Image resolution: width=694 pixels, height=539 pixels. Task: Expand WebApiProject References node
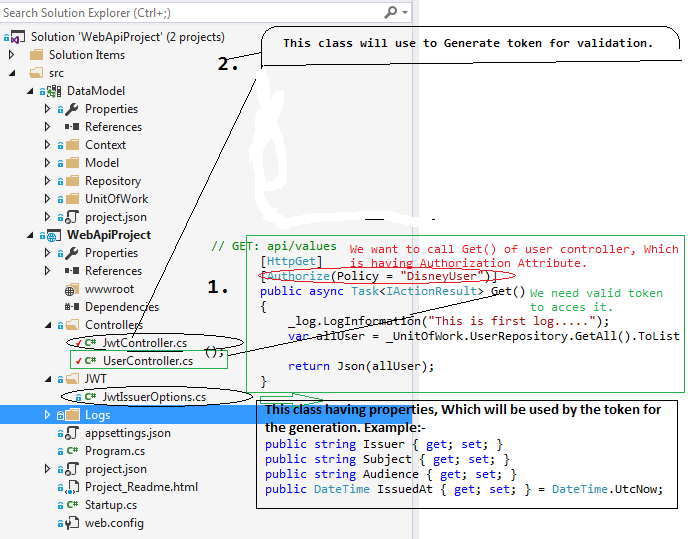pos(48,271)
